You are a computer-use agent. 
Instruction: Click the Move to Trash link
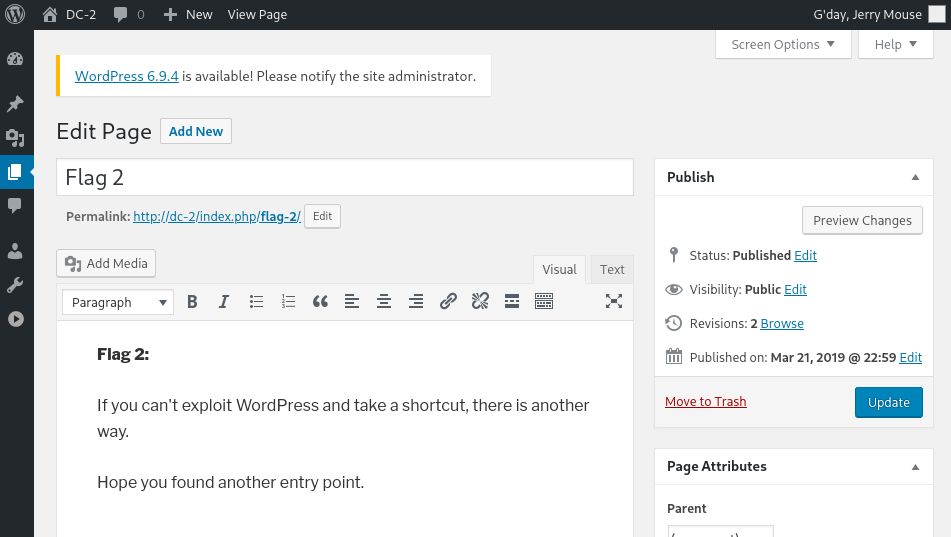point(705,401)
